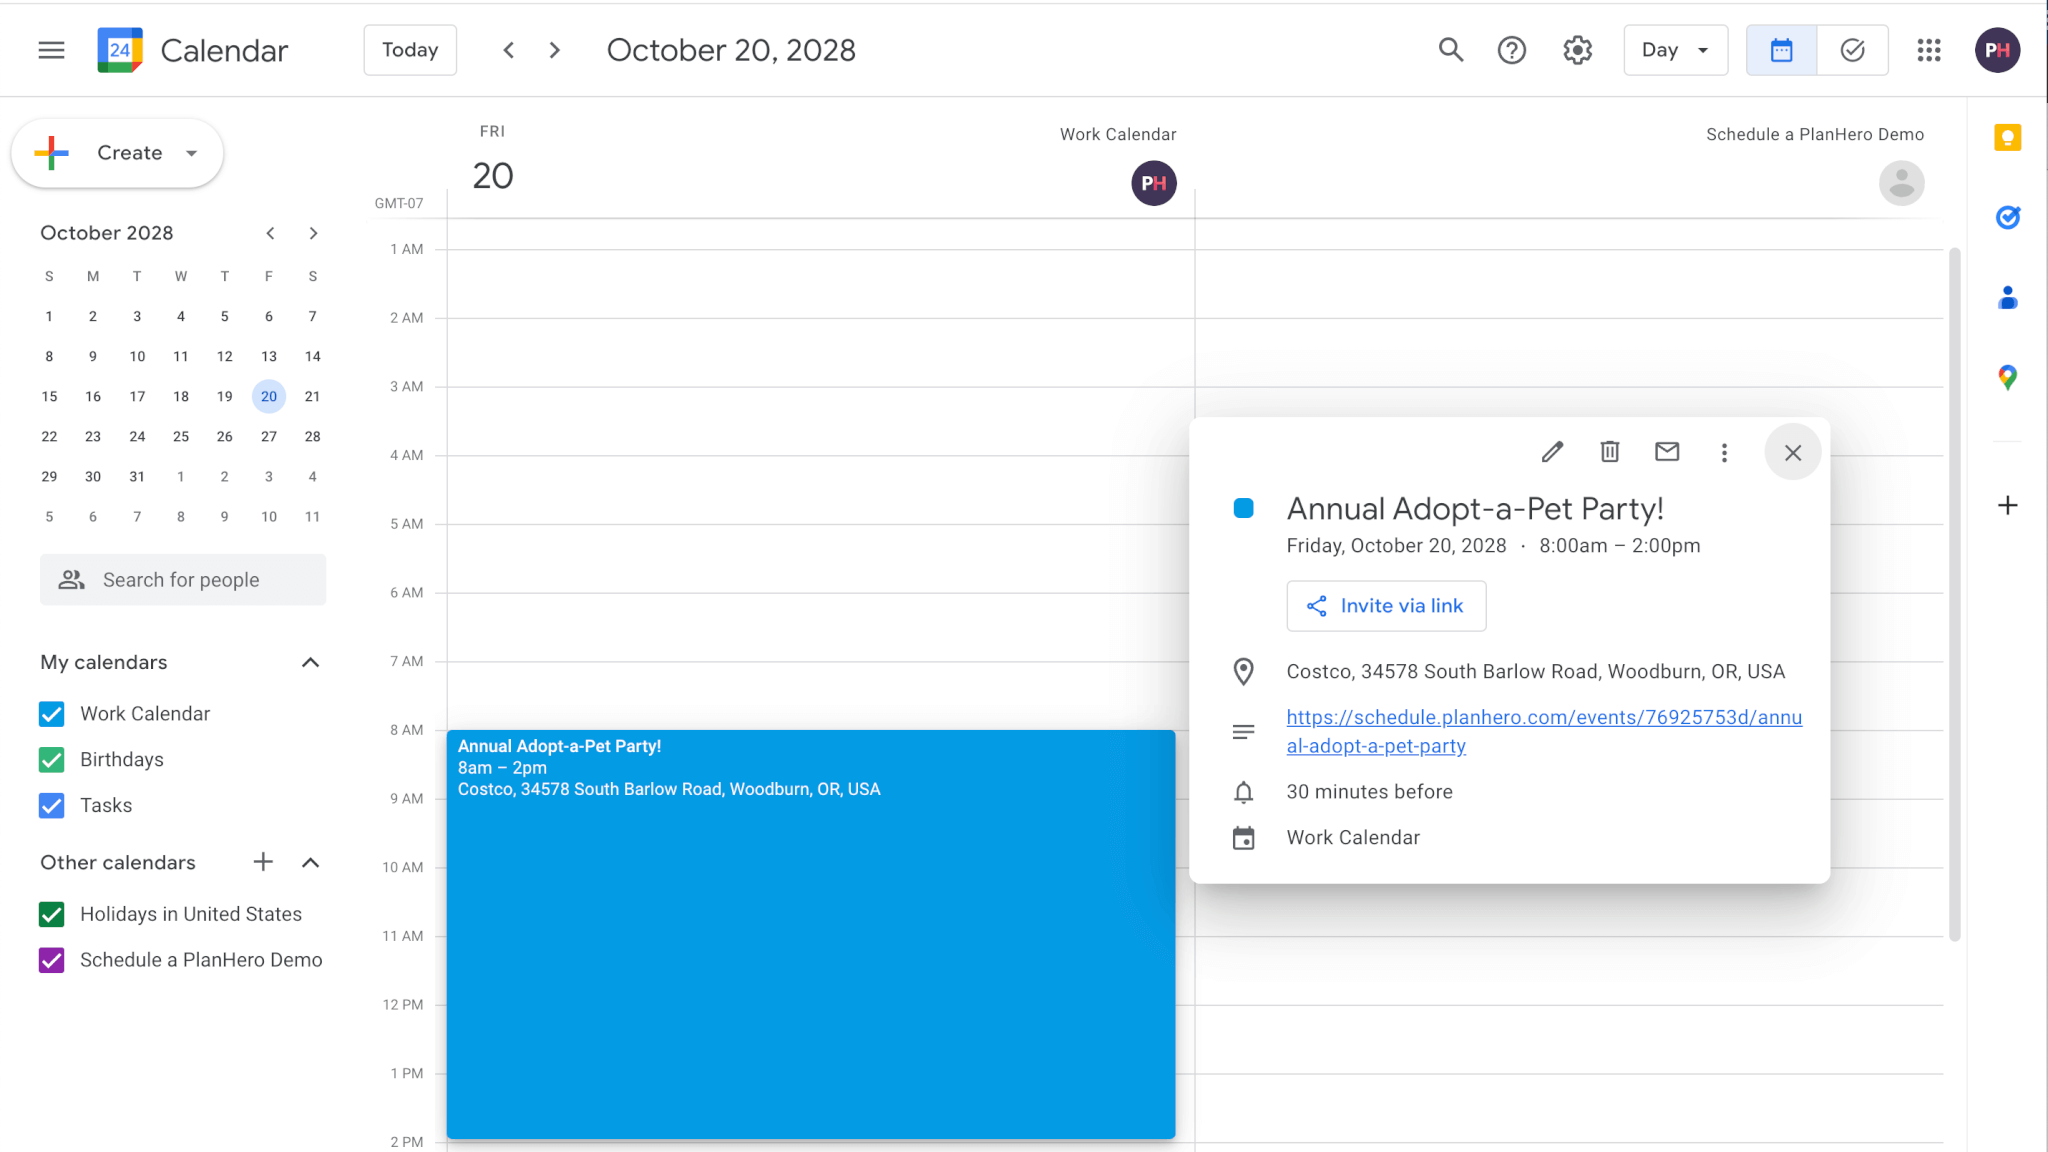Open the Calendar search icon

(1450, 49)
